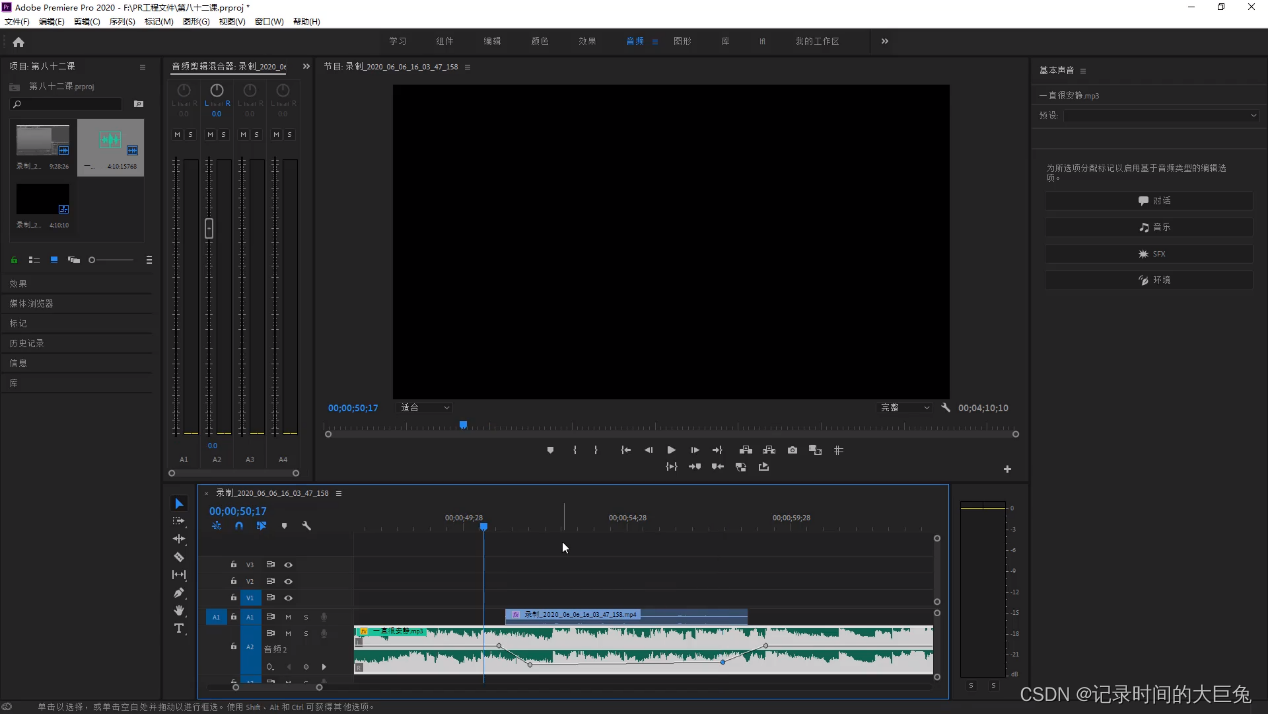Toggle V3 track output eye
1268x714 pixels.
[288, 565]
